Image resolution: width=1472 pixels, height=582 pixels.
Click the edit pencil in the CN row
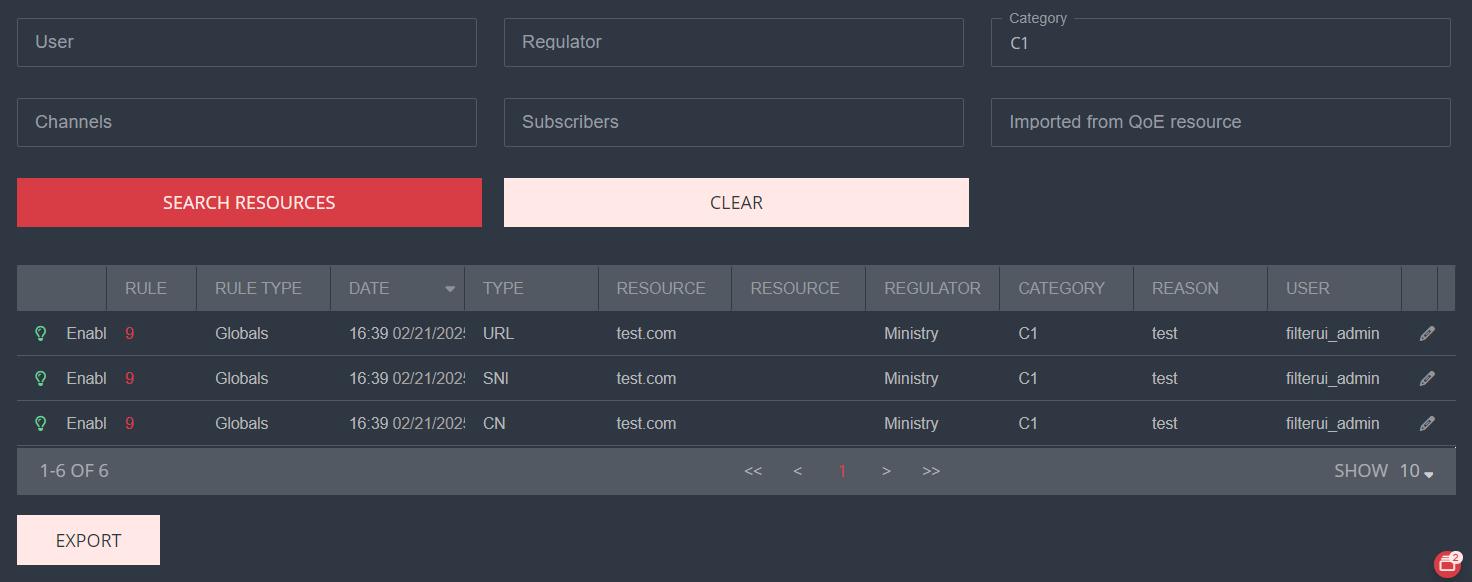[x=1427, y=424]
